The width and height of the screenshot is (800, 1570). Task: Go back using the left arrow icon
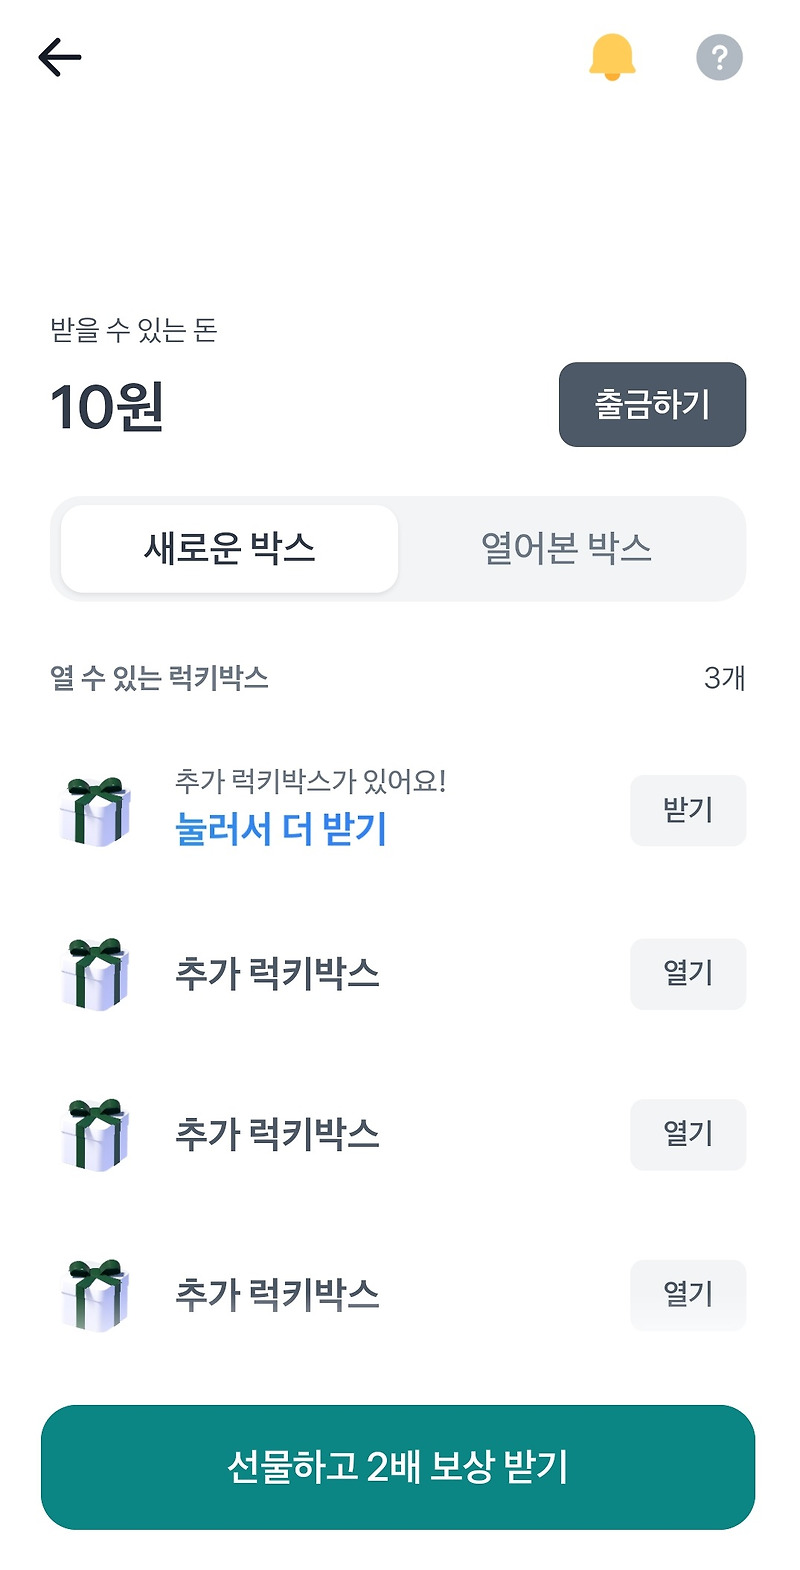60,58
